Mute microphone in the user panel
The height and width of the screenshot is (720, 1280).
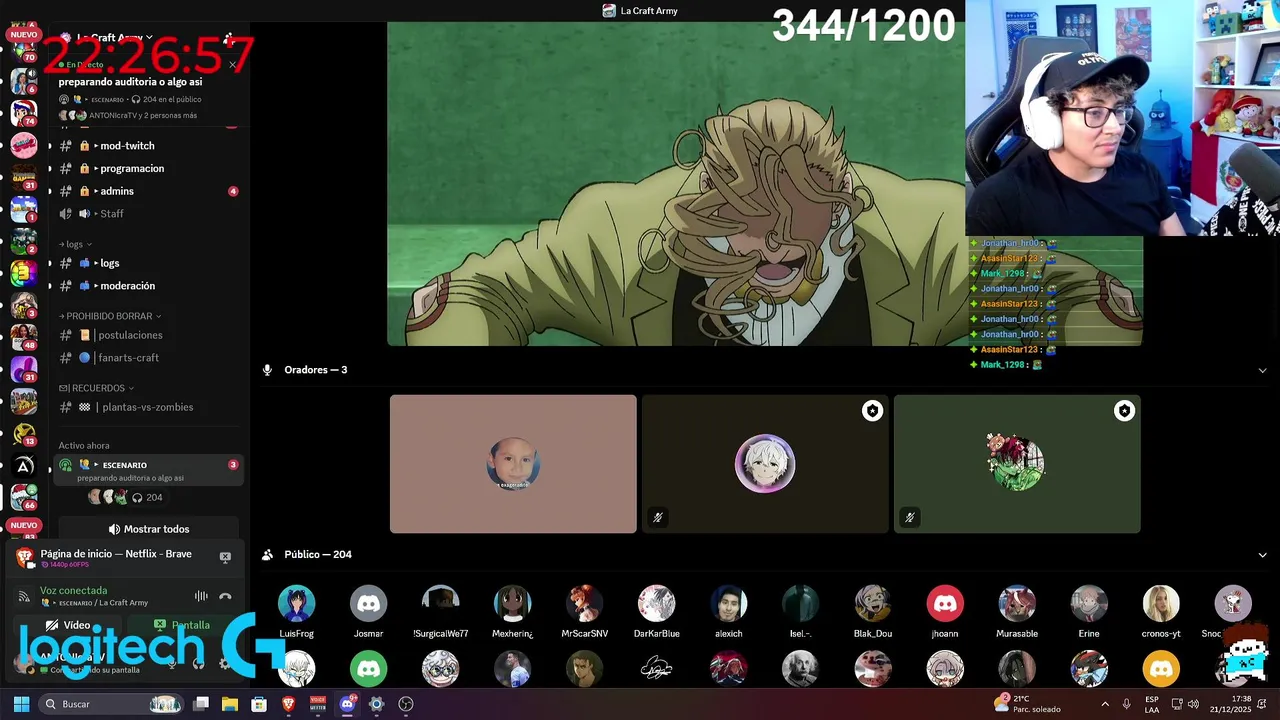[x=171, y=663]
